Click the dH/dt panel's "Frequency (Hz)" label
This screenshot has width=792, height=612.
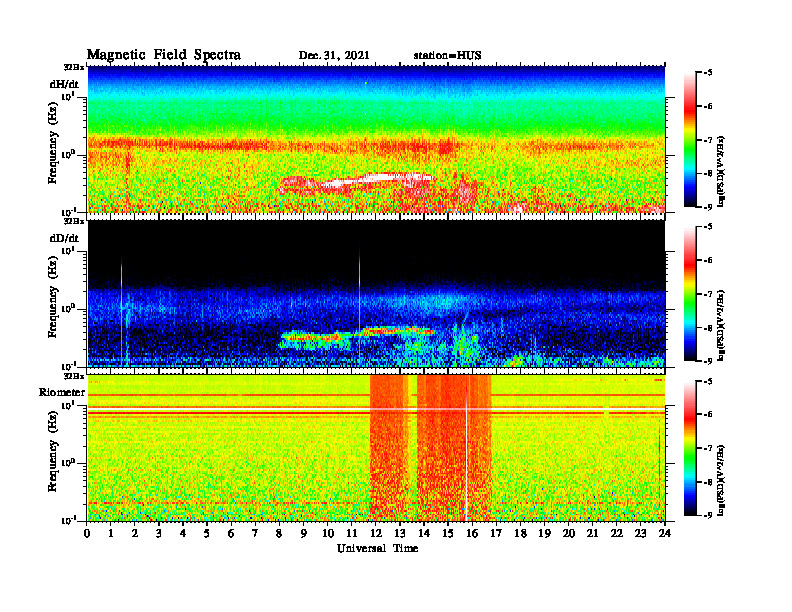point(53,143)
